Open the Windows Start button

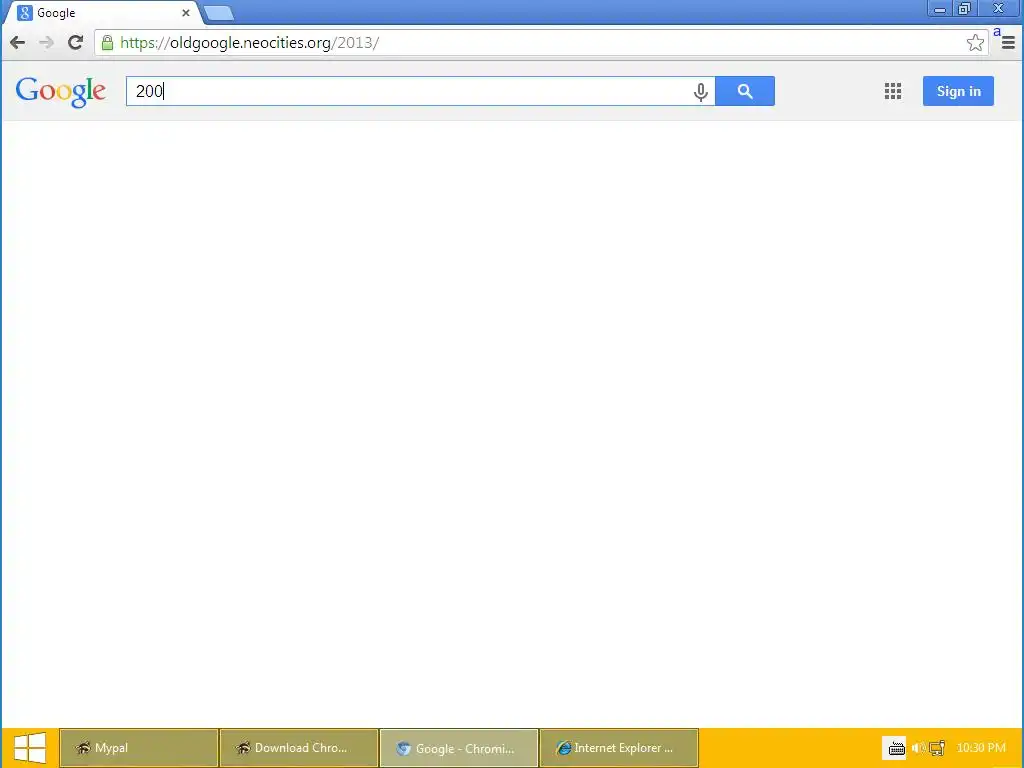click(30, 748)
